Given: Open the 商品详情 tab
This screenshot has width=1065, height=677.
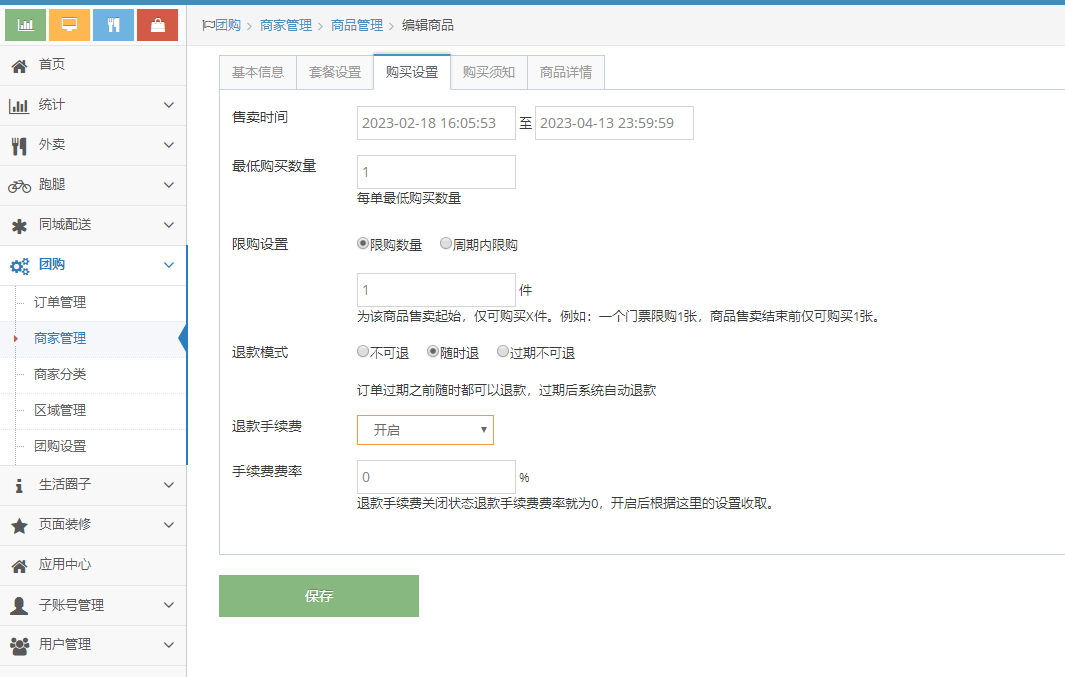Looking at the screenshot, I should tap(566, 72).
